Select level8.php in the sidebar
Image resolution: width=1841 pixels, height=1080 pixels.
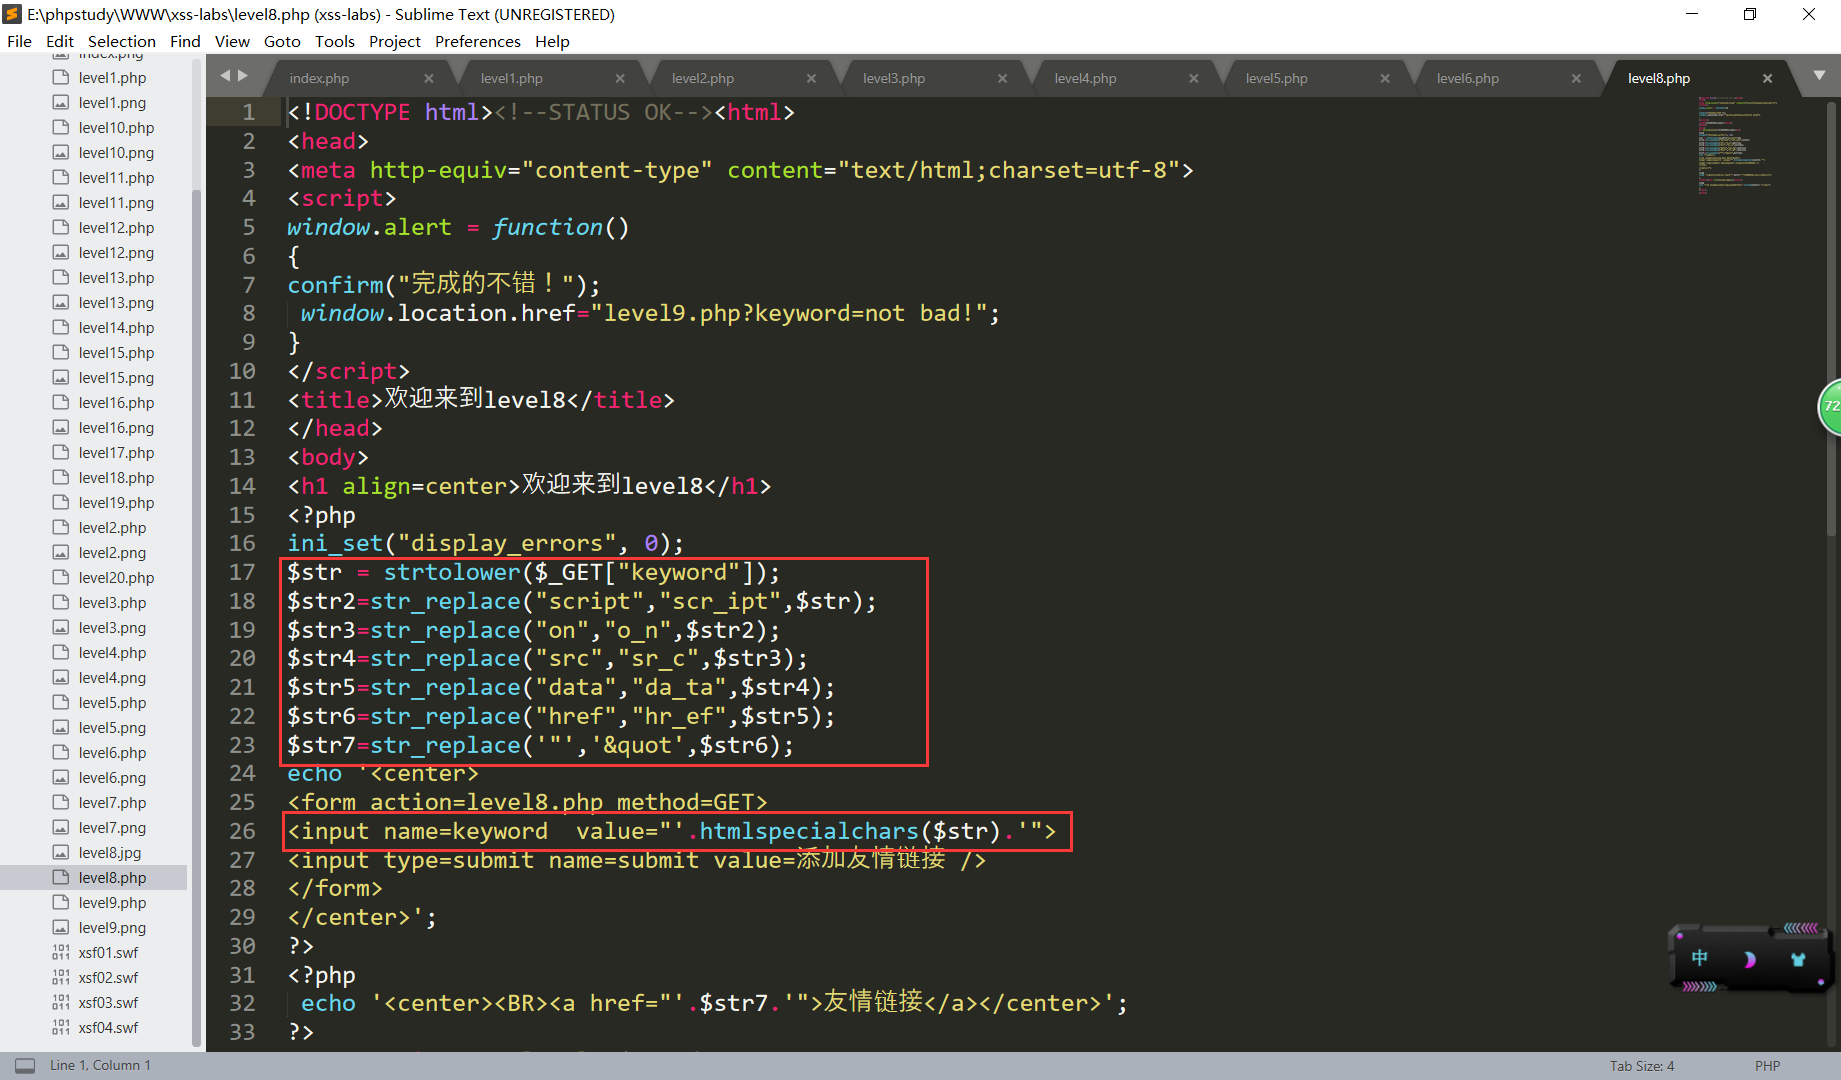(112, 877)
